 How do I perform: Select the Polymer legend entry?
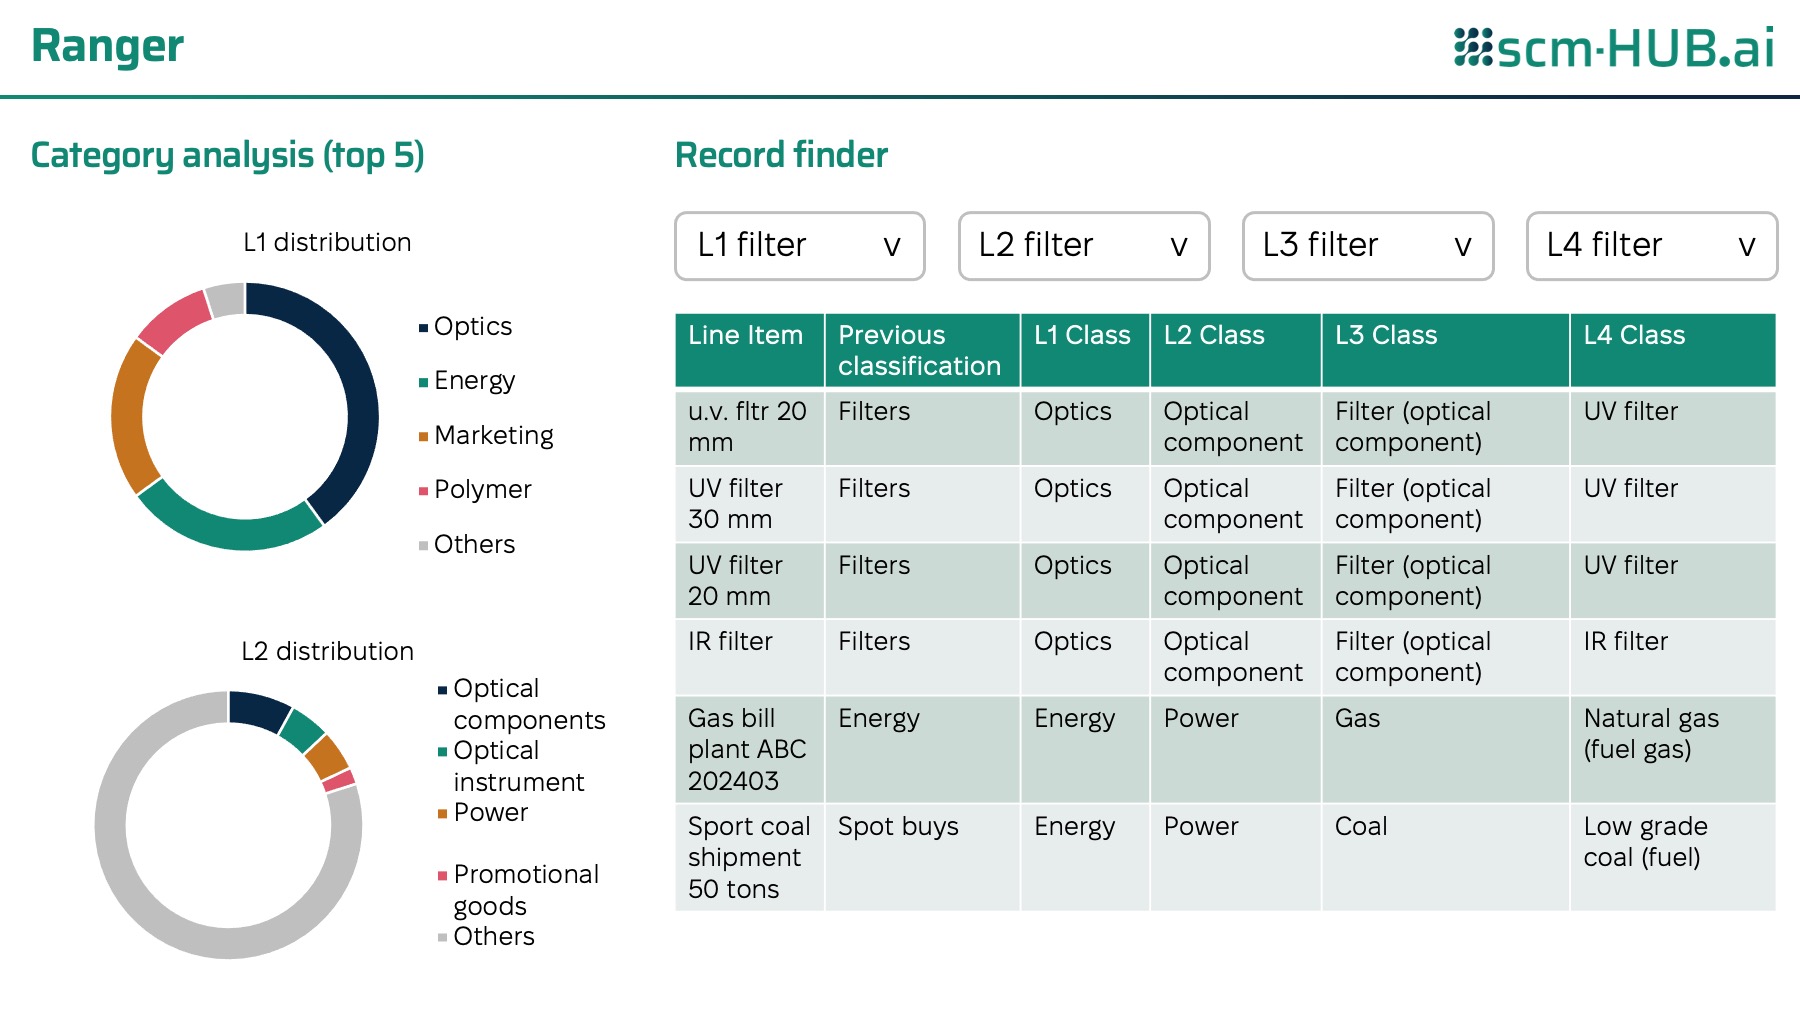coord(475,489)
